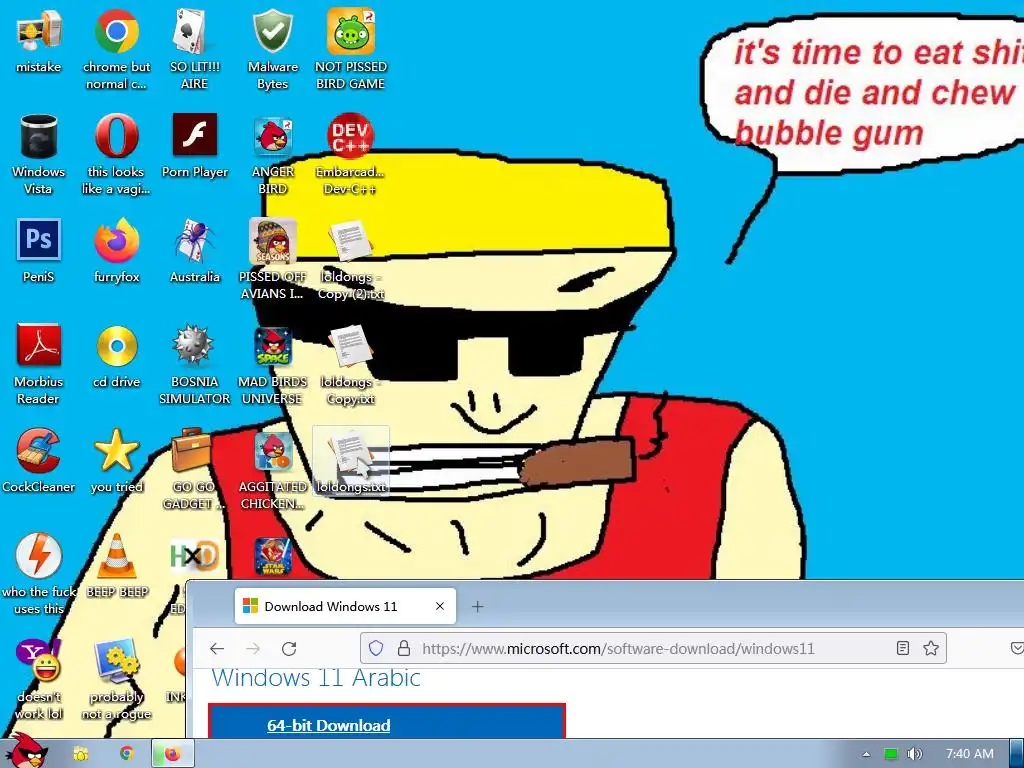Select the "Download Windows 11" browser tab

point(345,606)
